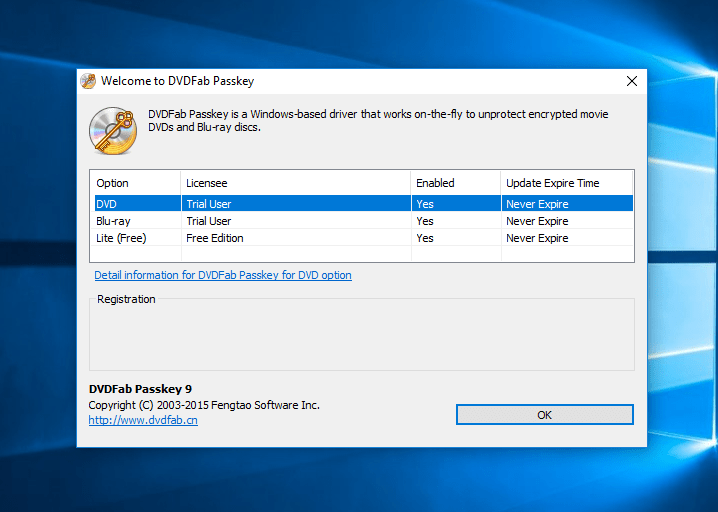Click the large disc and key logo
The image size is (718, 512).
click(x=113, y=131)
